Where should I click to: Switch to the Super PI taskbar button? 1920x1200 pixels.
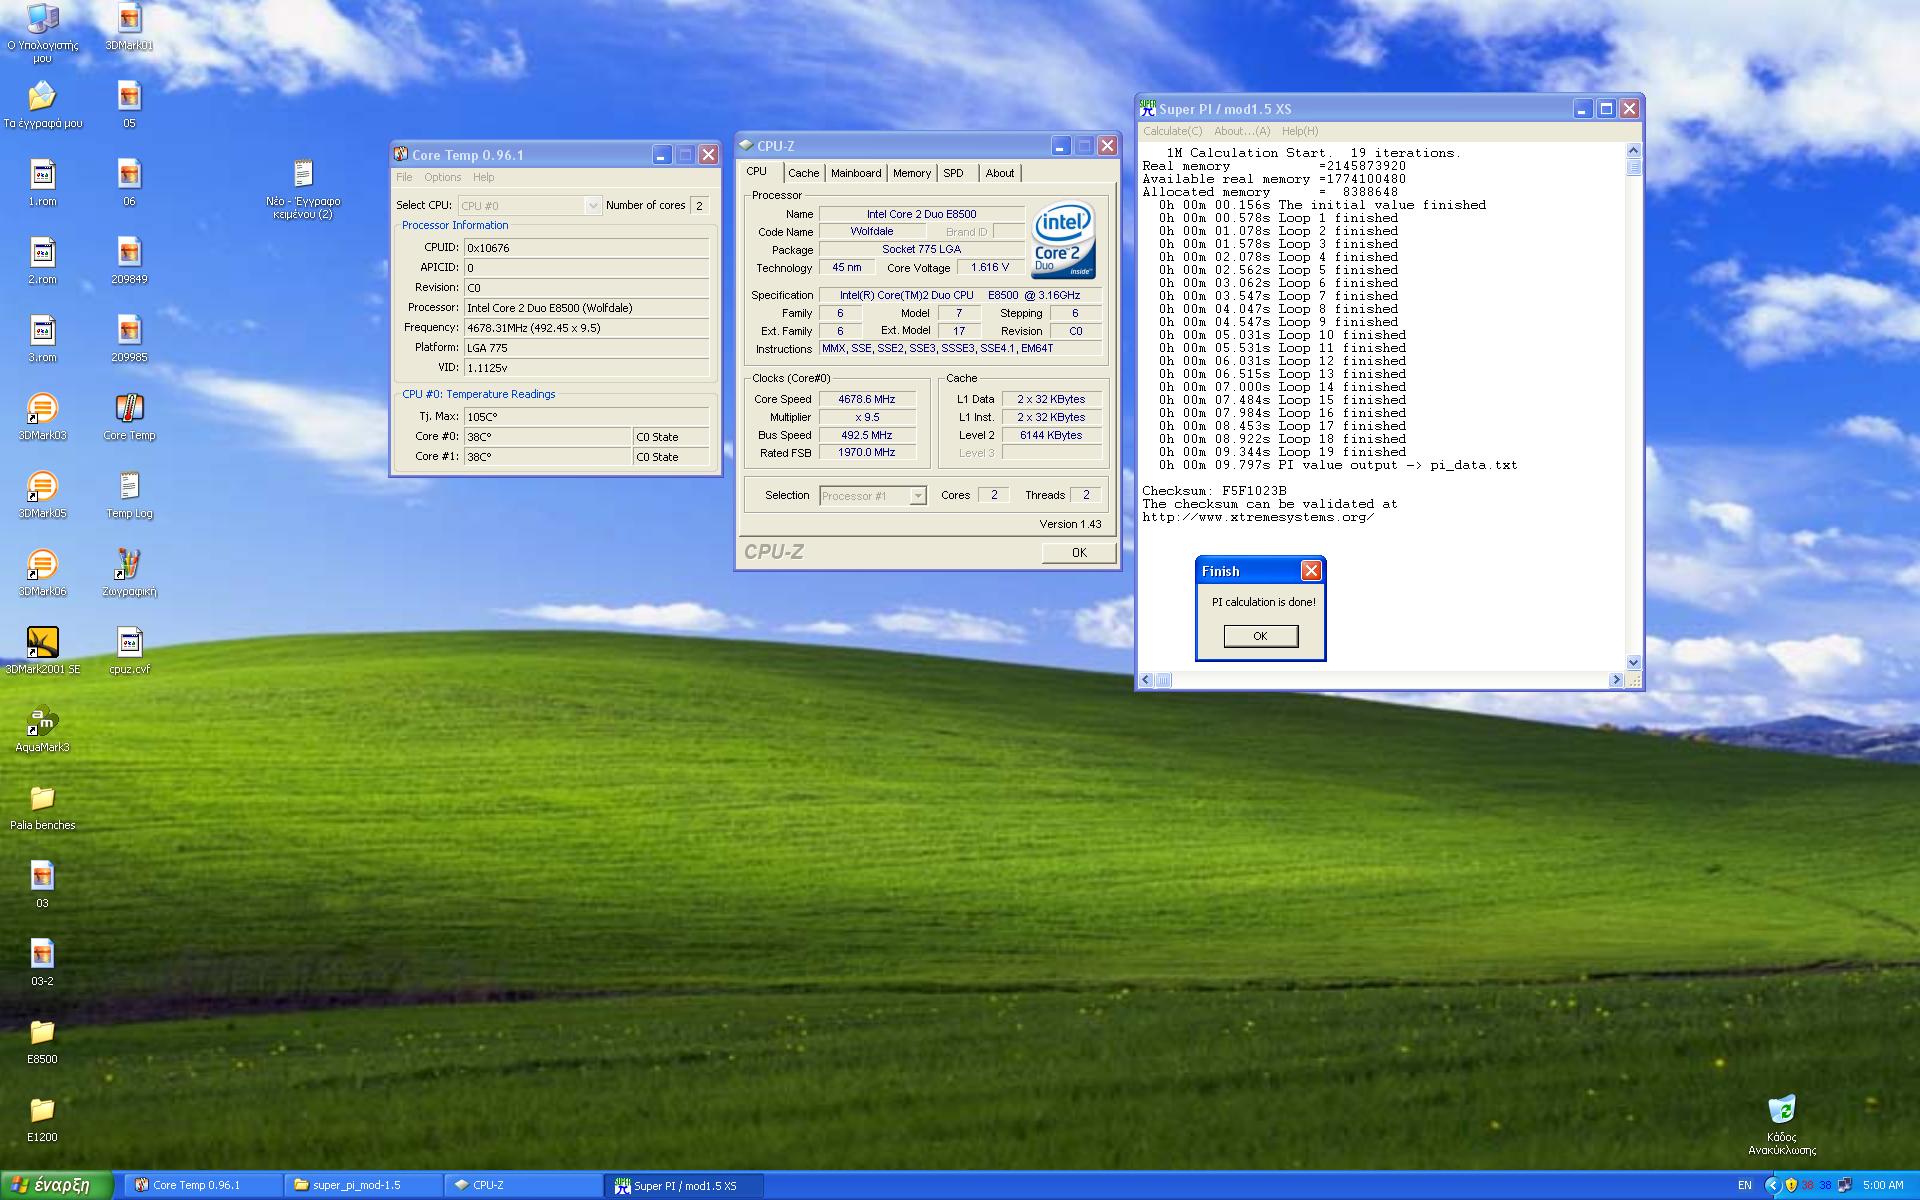point(683,1185)
